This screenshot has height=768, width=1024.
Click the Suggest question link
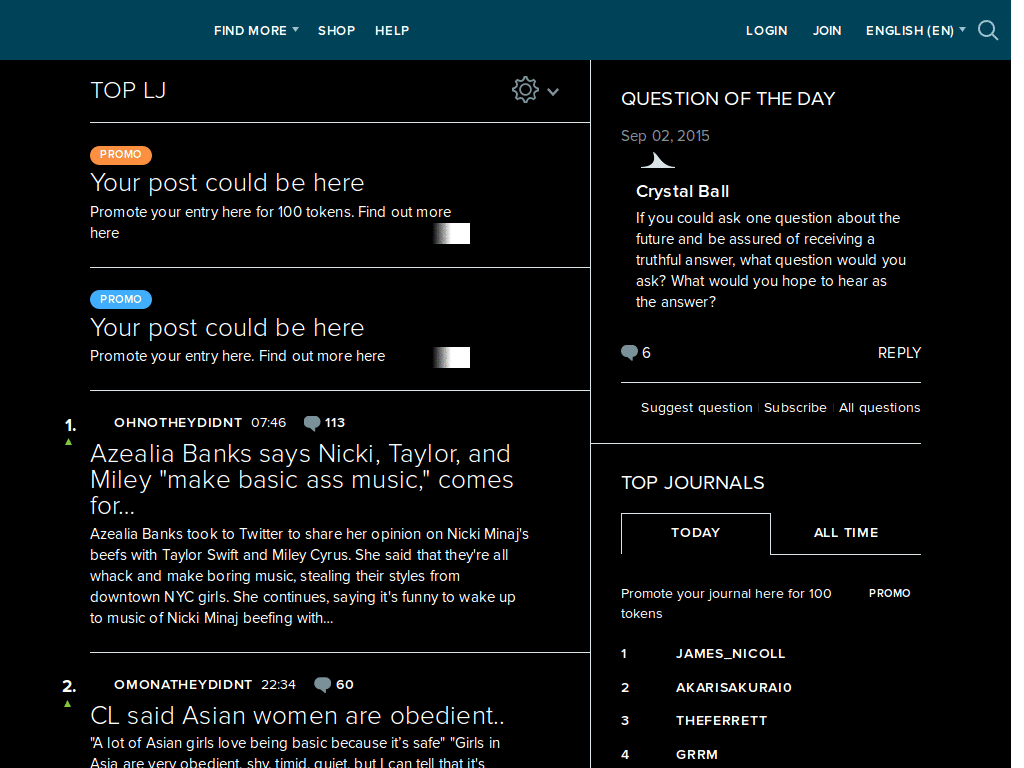click(696, 408)
